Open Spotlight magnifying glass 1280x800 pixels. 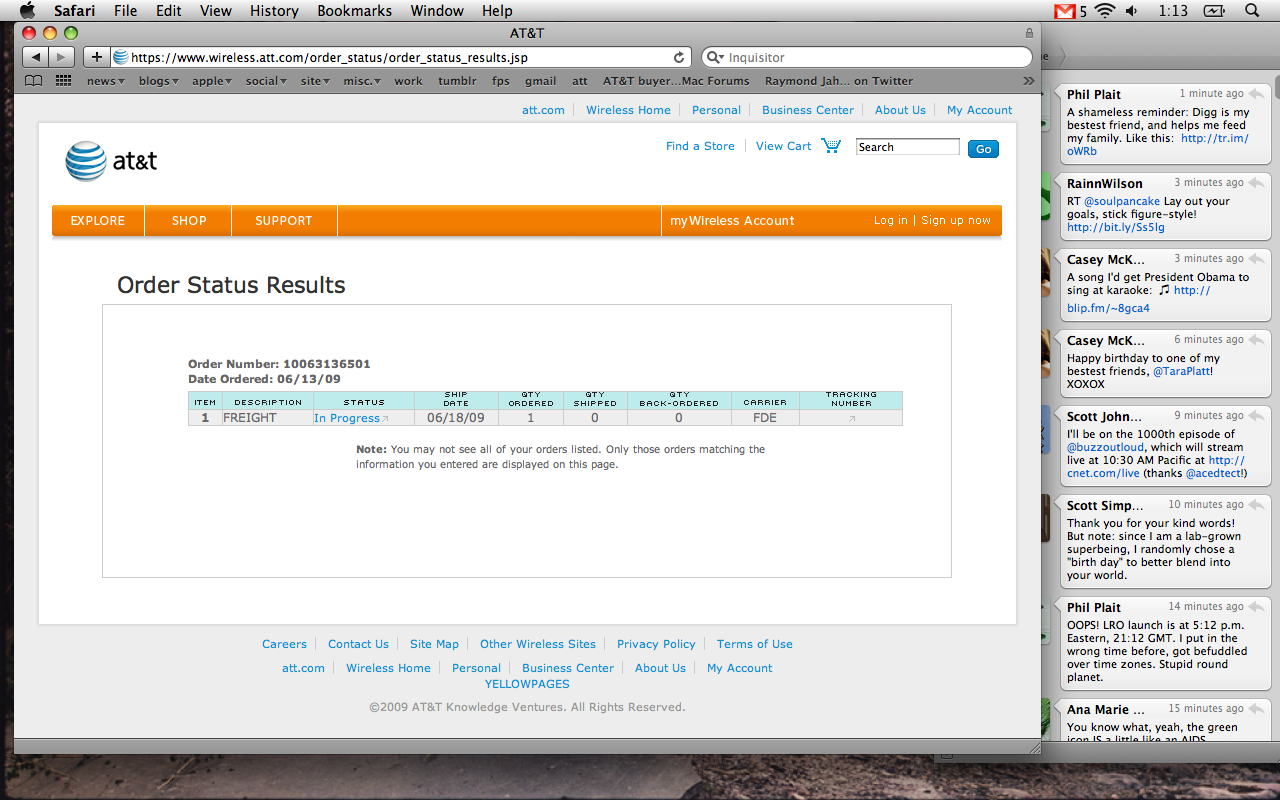point(1252,11)
